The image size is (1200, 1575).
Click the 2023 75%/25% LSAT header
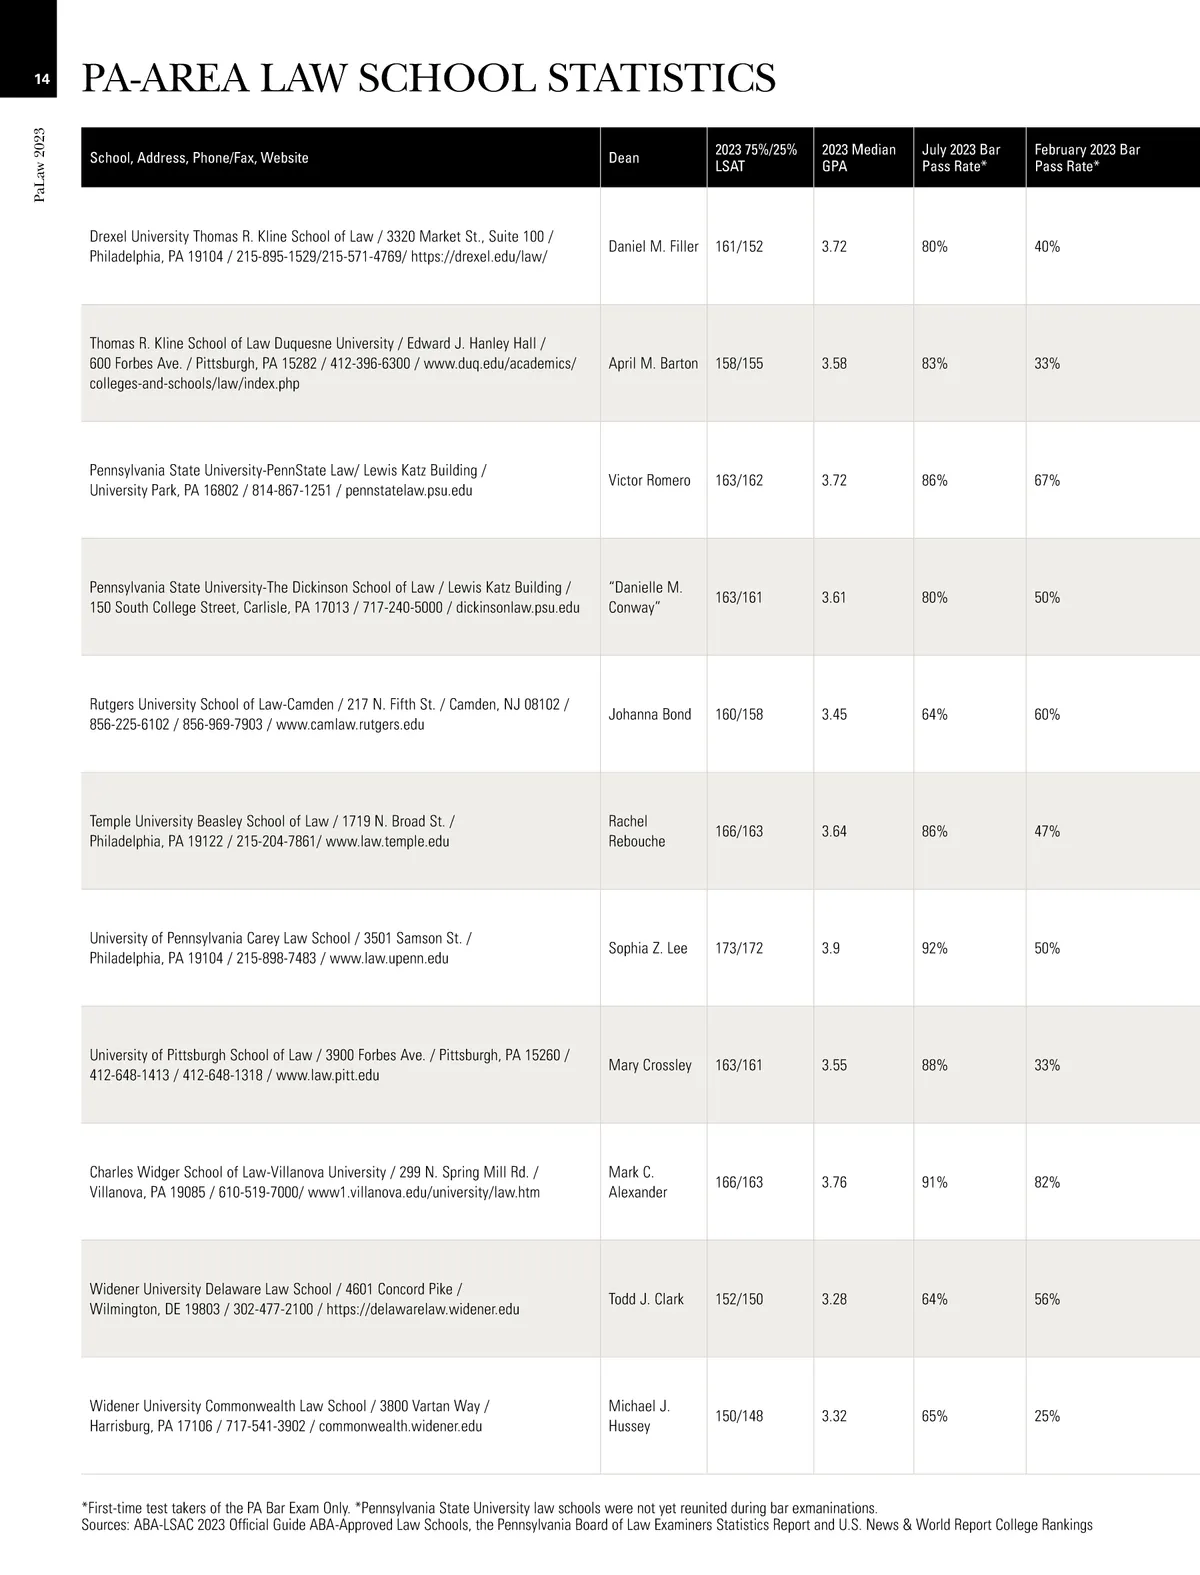point(755,158)
